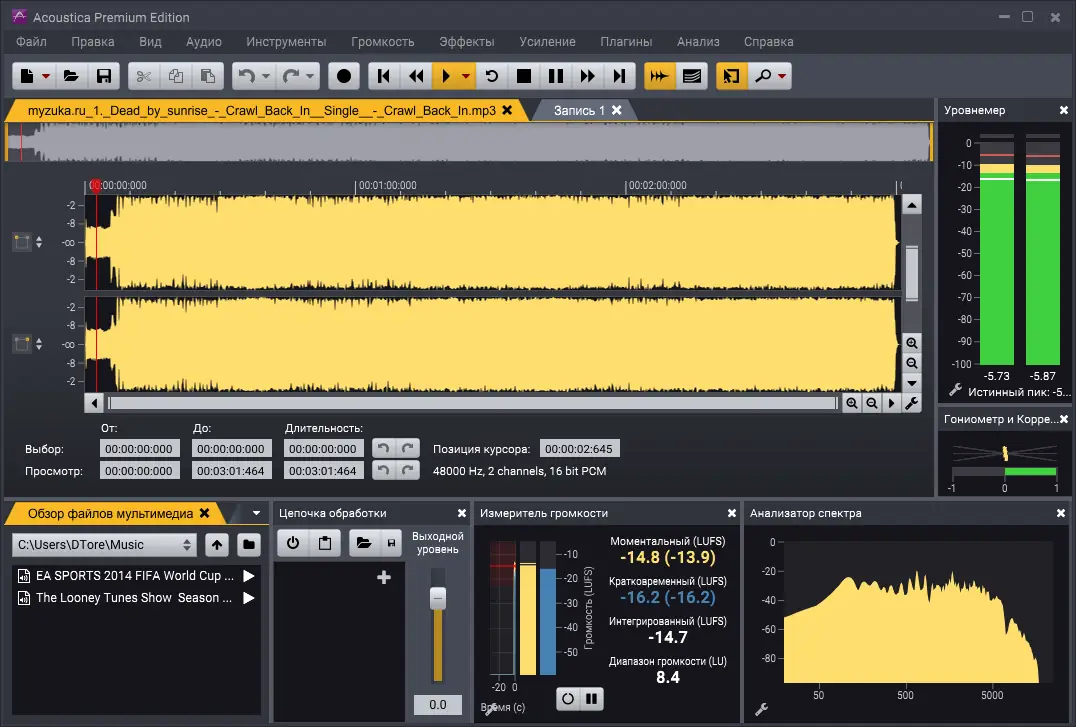Adjust the Выходной уровень slider

438,599
